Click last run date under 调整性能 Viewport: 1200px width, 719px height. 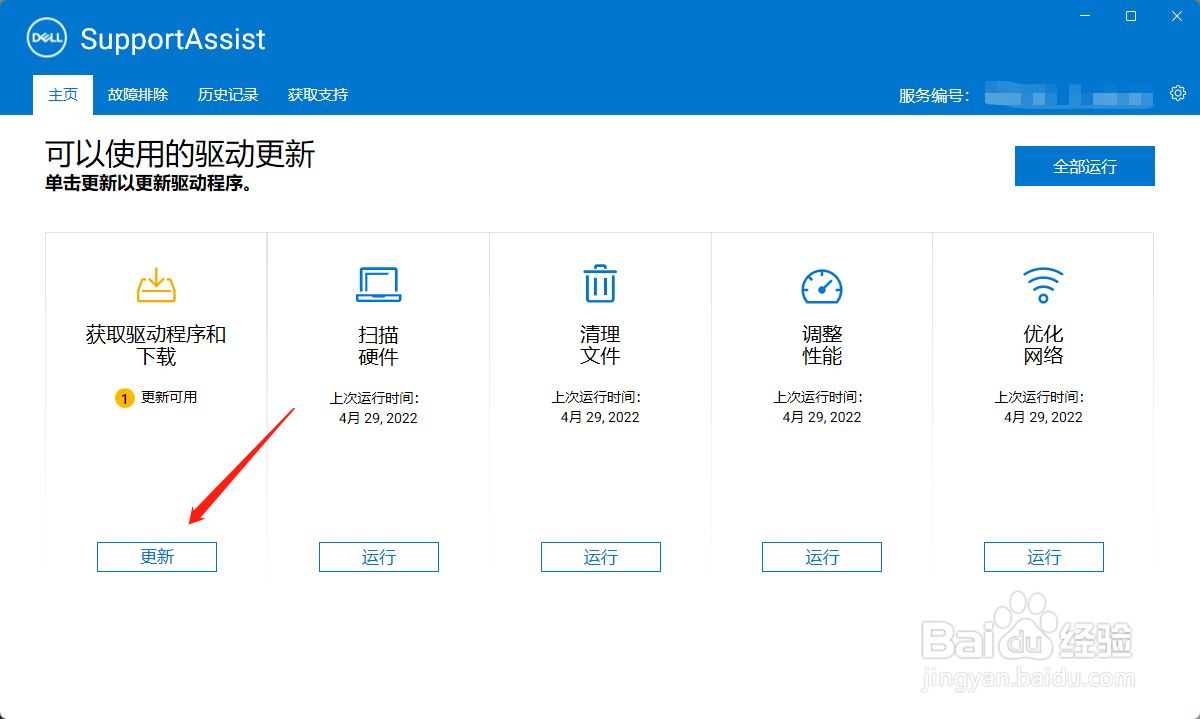pos(822,418)
